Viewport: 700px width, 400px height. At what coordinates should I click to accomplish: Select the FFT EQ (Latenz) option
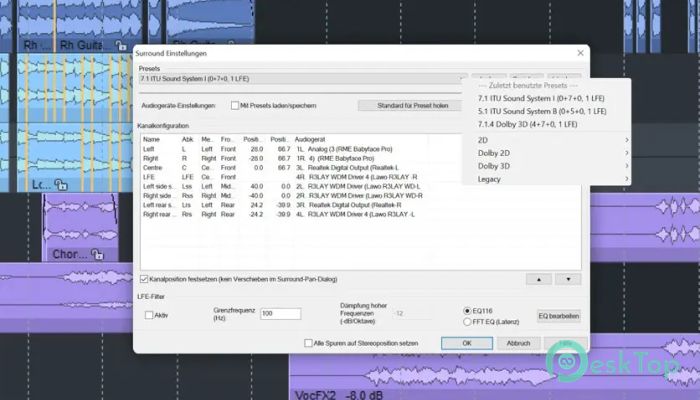(x=468, y=322)
